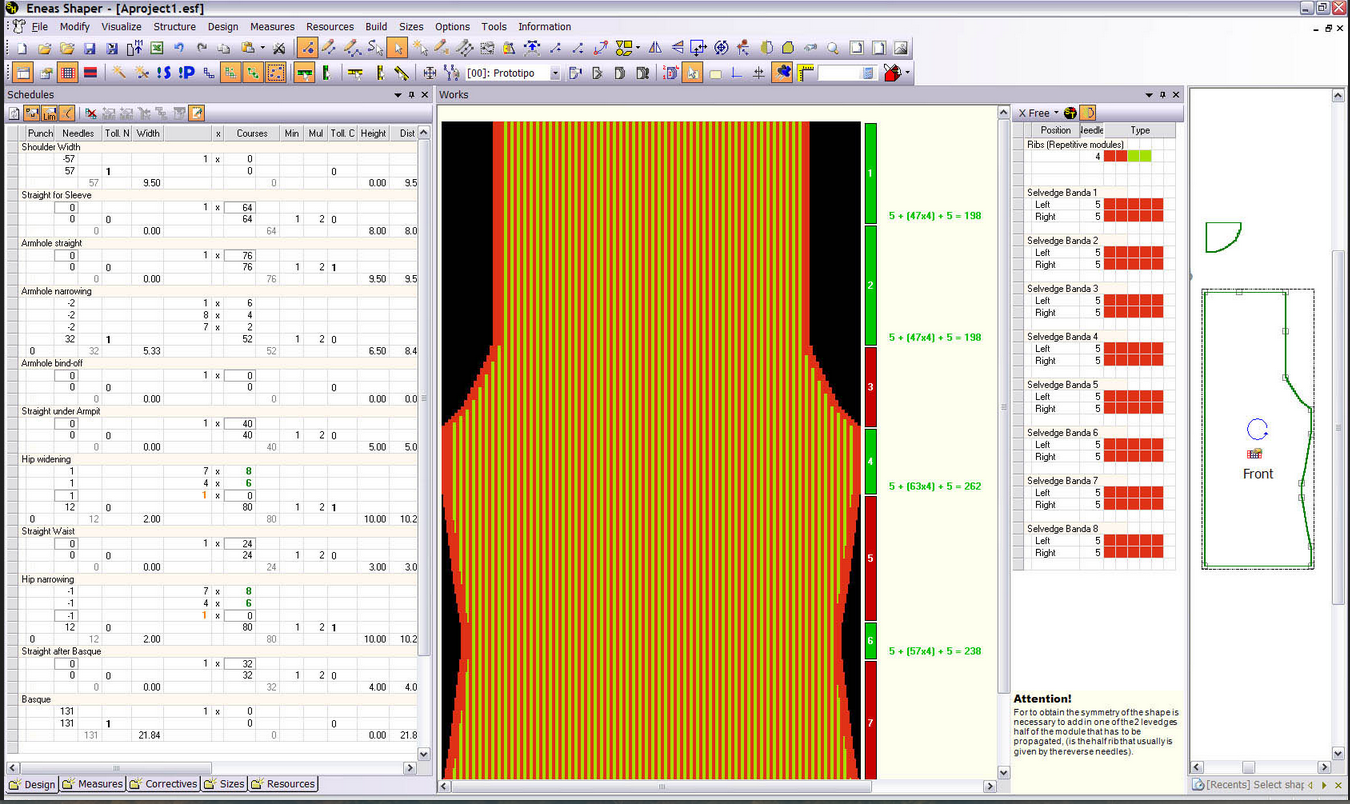Screen dimensions: 1350x804
Task: Expand the yellow shapes dropdown arrow
Action: pos(638,48)
